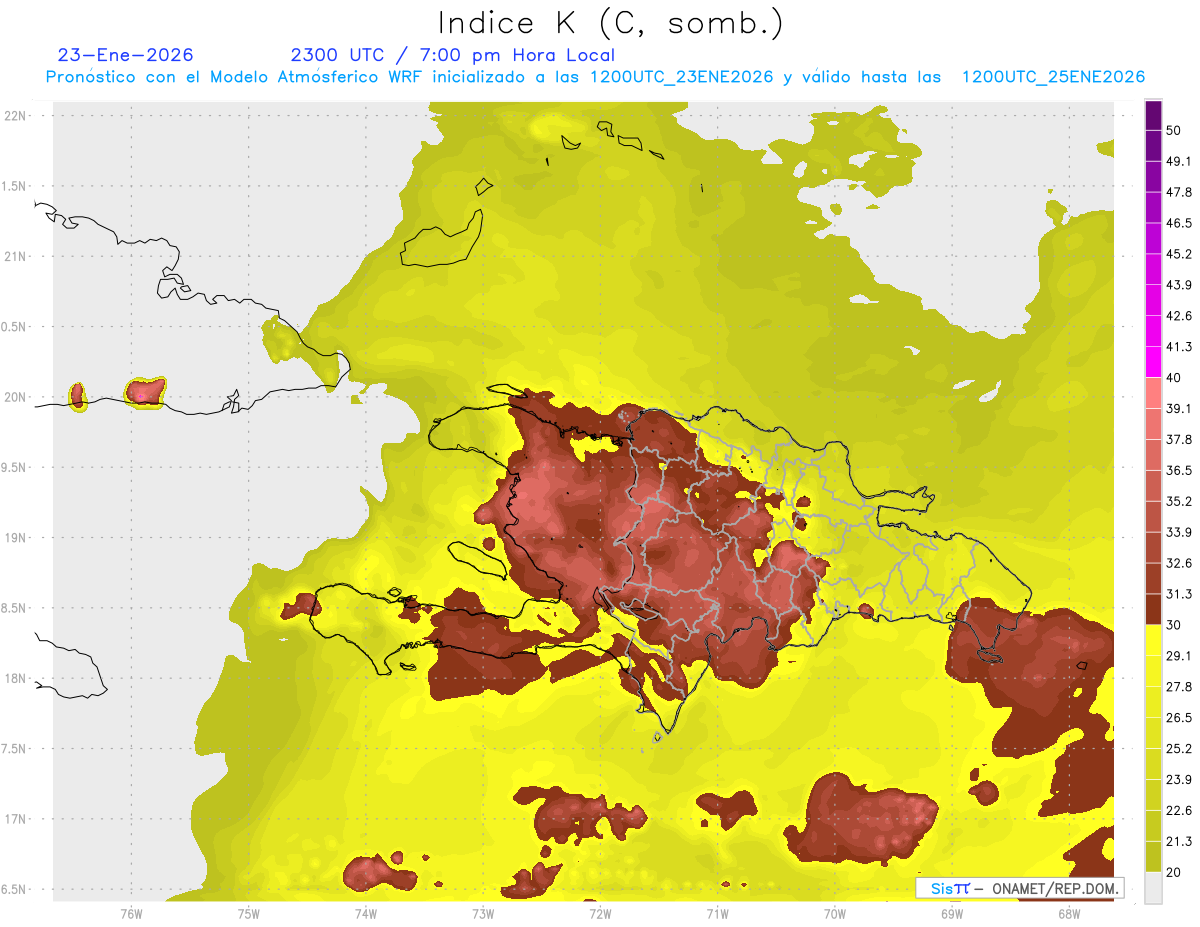
Task: Click the "Pronóstico con el Modelo Atmosférico WRF" line
Action: (595, 77)
